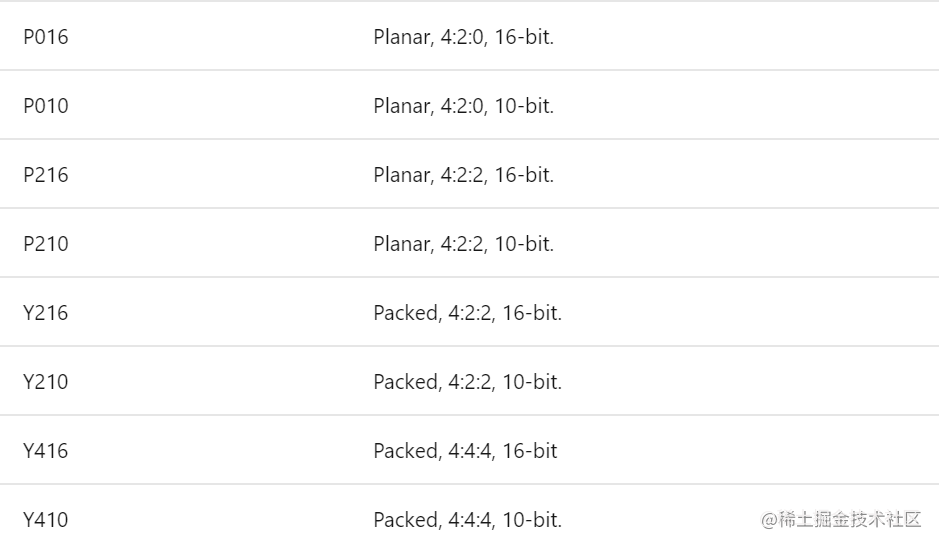This screenshot has width=939, height=547.
Task: Click the P216 format label
Action: (x=46, y=175)
